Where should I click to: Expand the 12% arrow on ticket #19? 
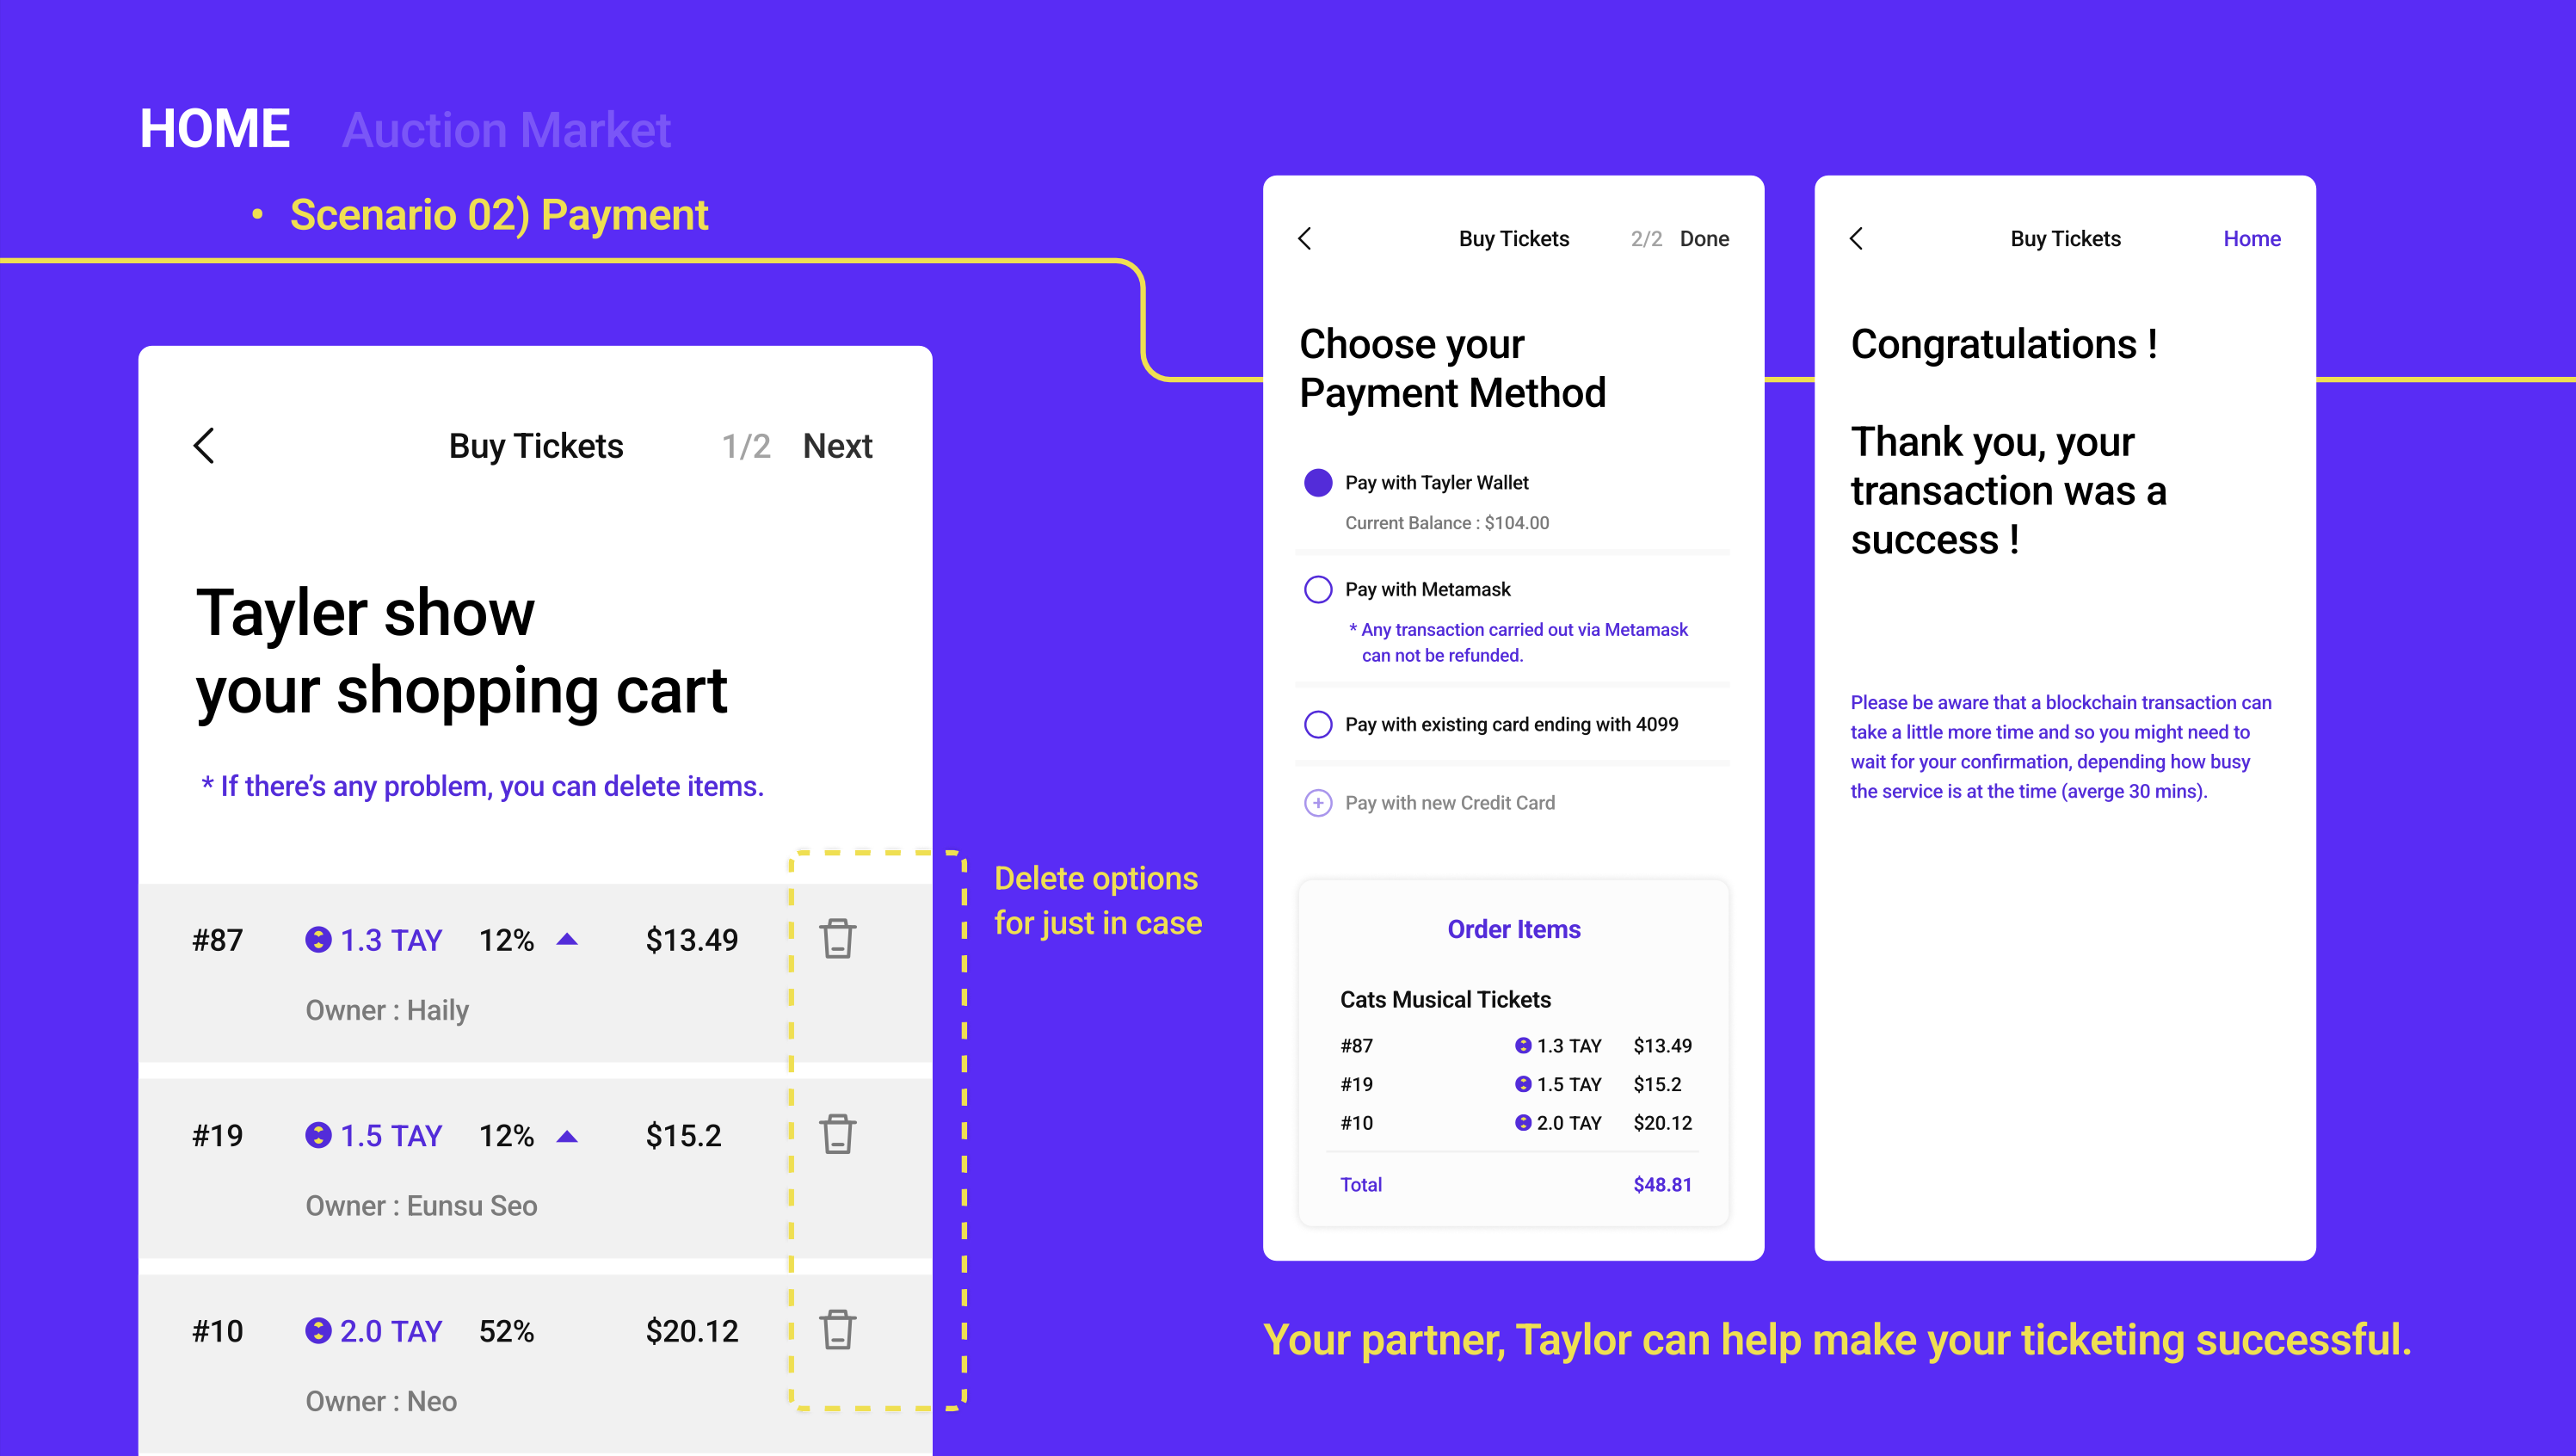pos(567,1136)
